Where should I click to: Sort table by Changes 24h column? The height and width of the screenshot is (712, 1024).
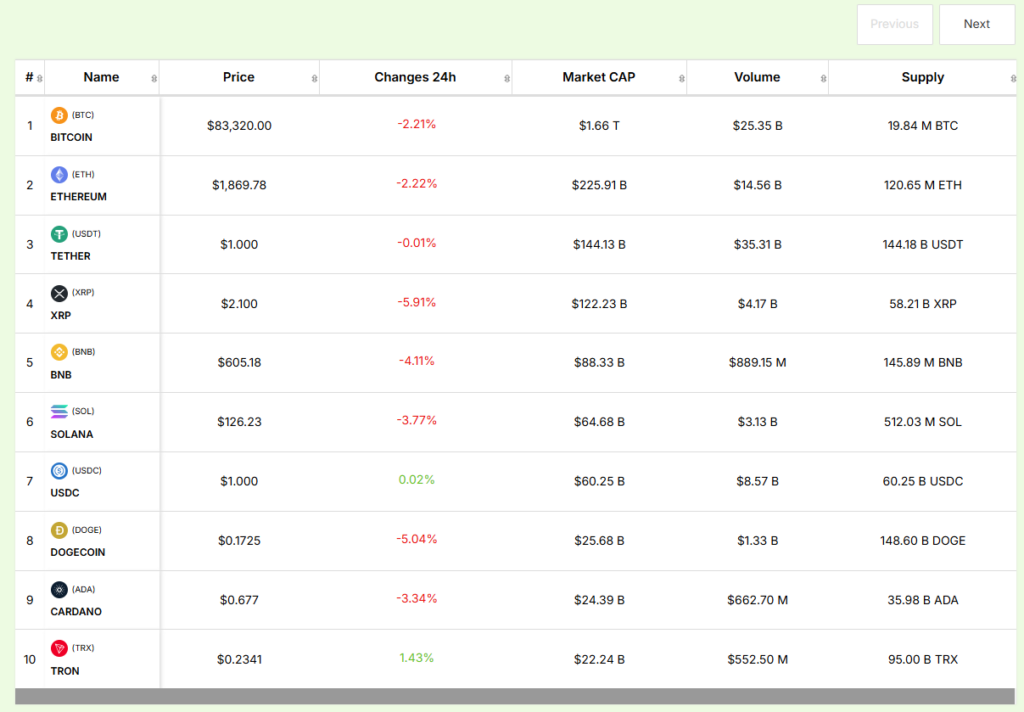coord(415,77)
